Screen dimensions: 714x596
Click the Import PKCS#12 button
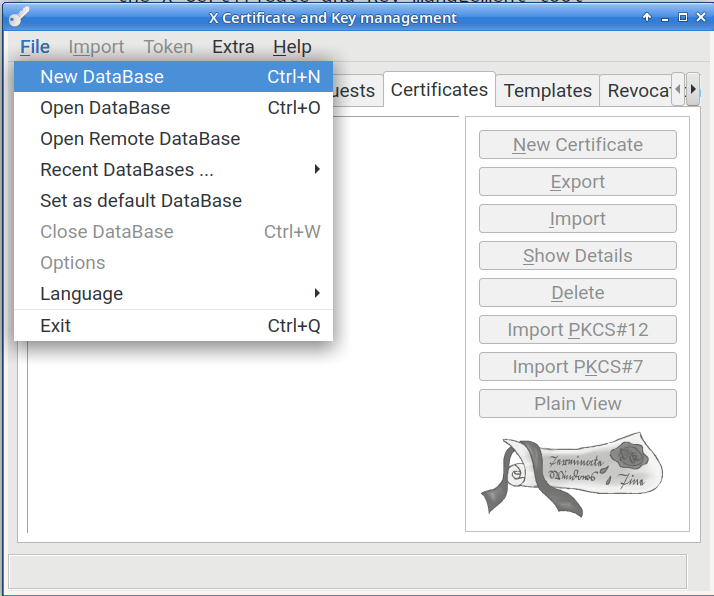coord(577,330)
